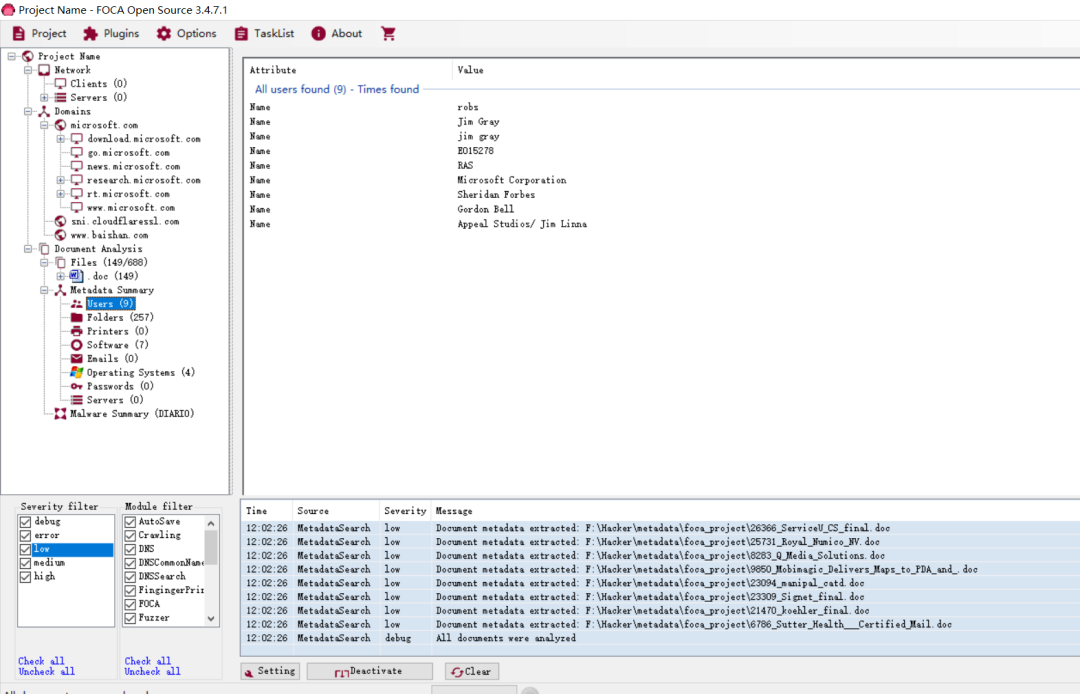The width and height of the screenshot is (1080, 694).
Task: Click the network Servers (0) icon
Action: coord(61,98)
